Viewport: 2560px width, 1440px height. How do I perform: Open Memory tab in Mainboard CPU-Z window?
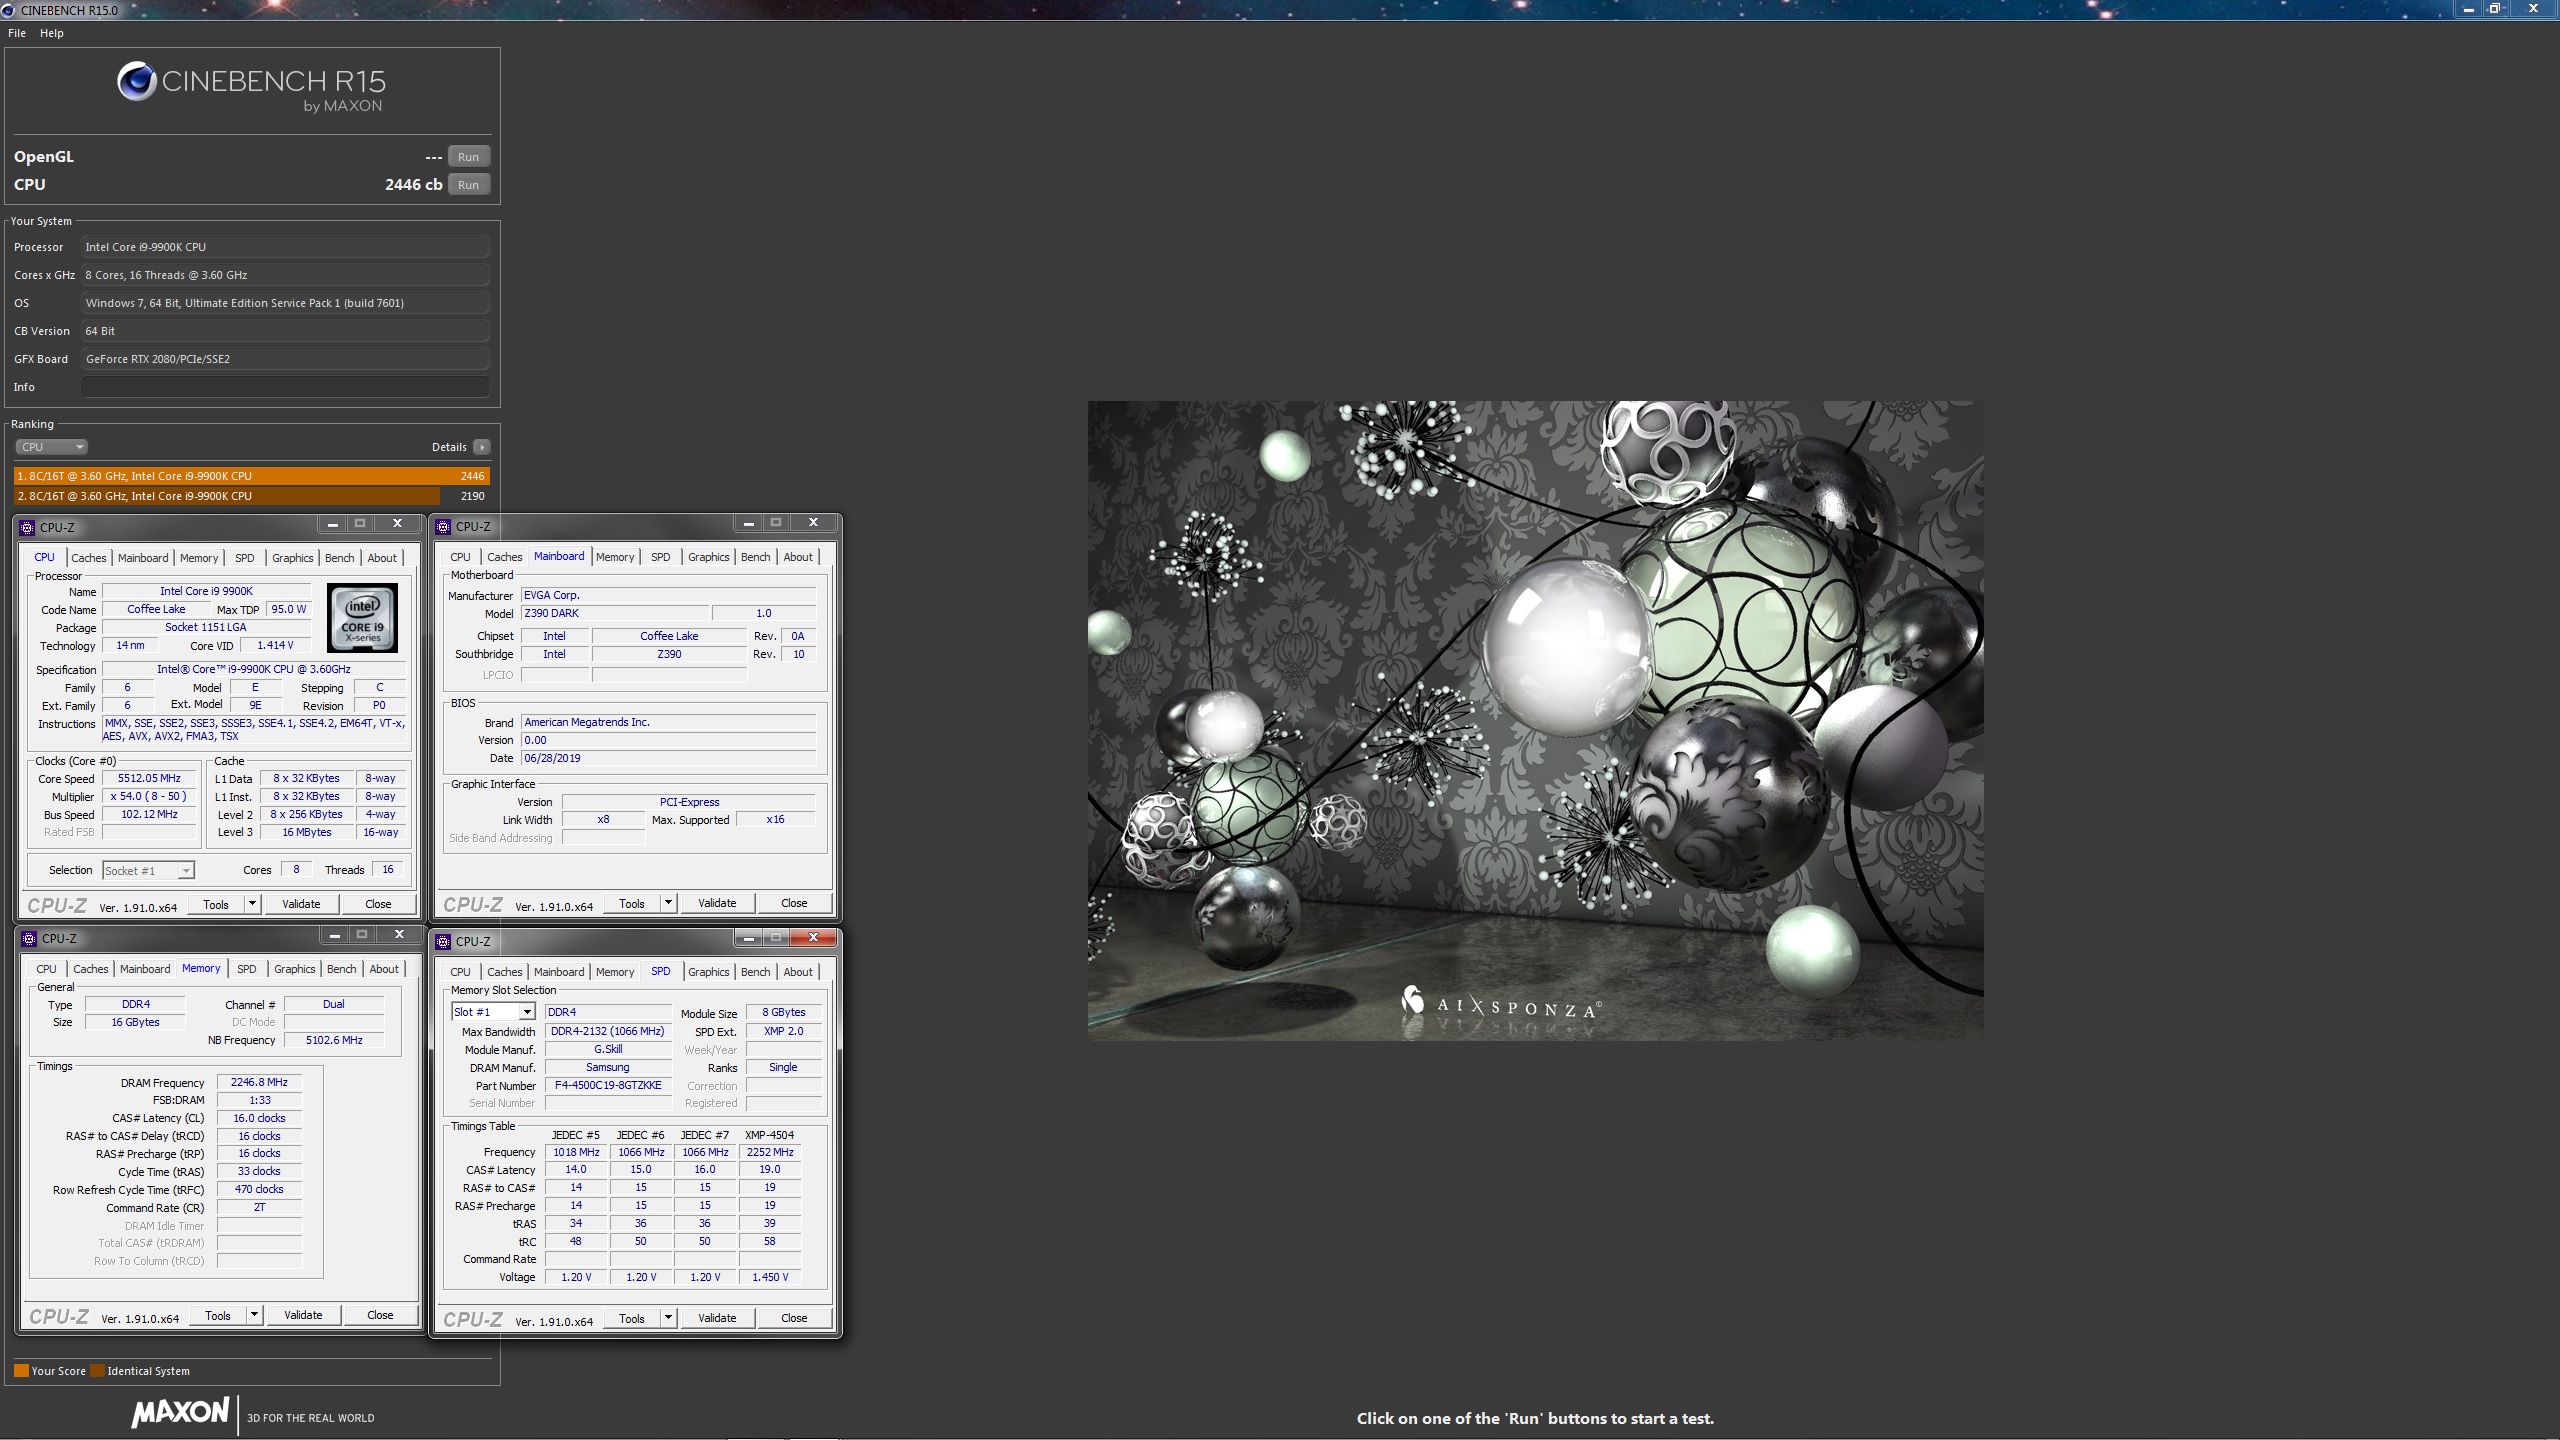615,557
